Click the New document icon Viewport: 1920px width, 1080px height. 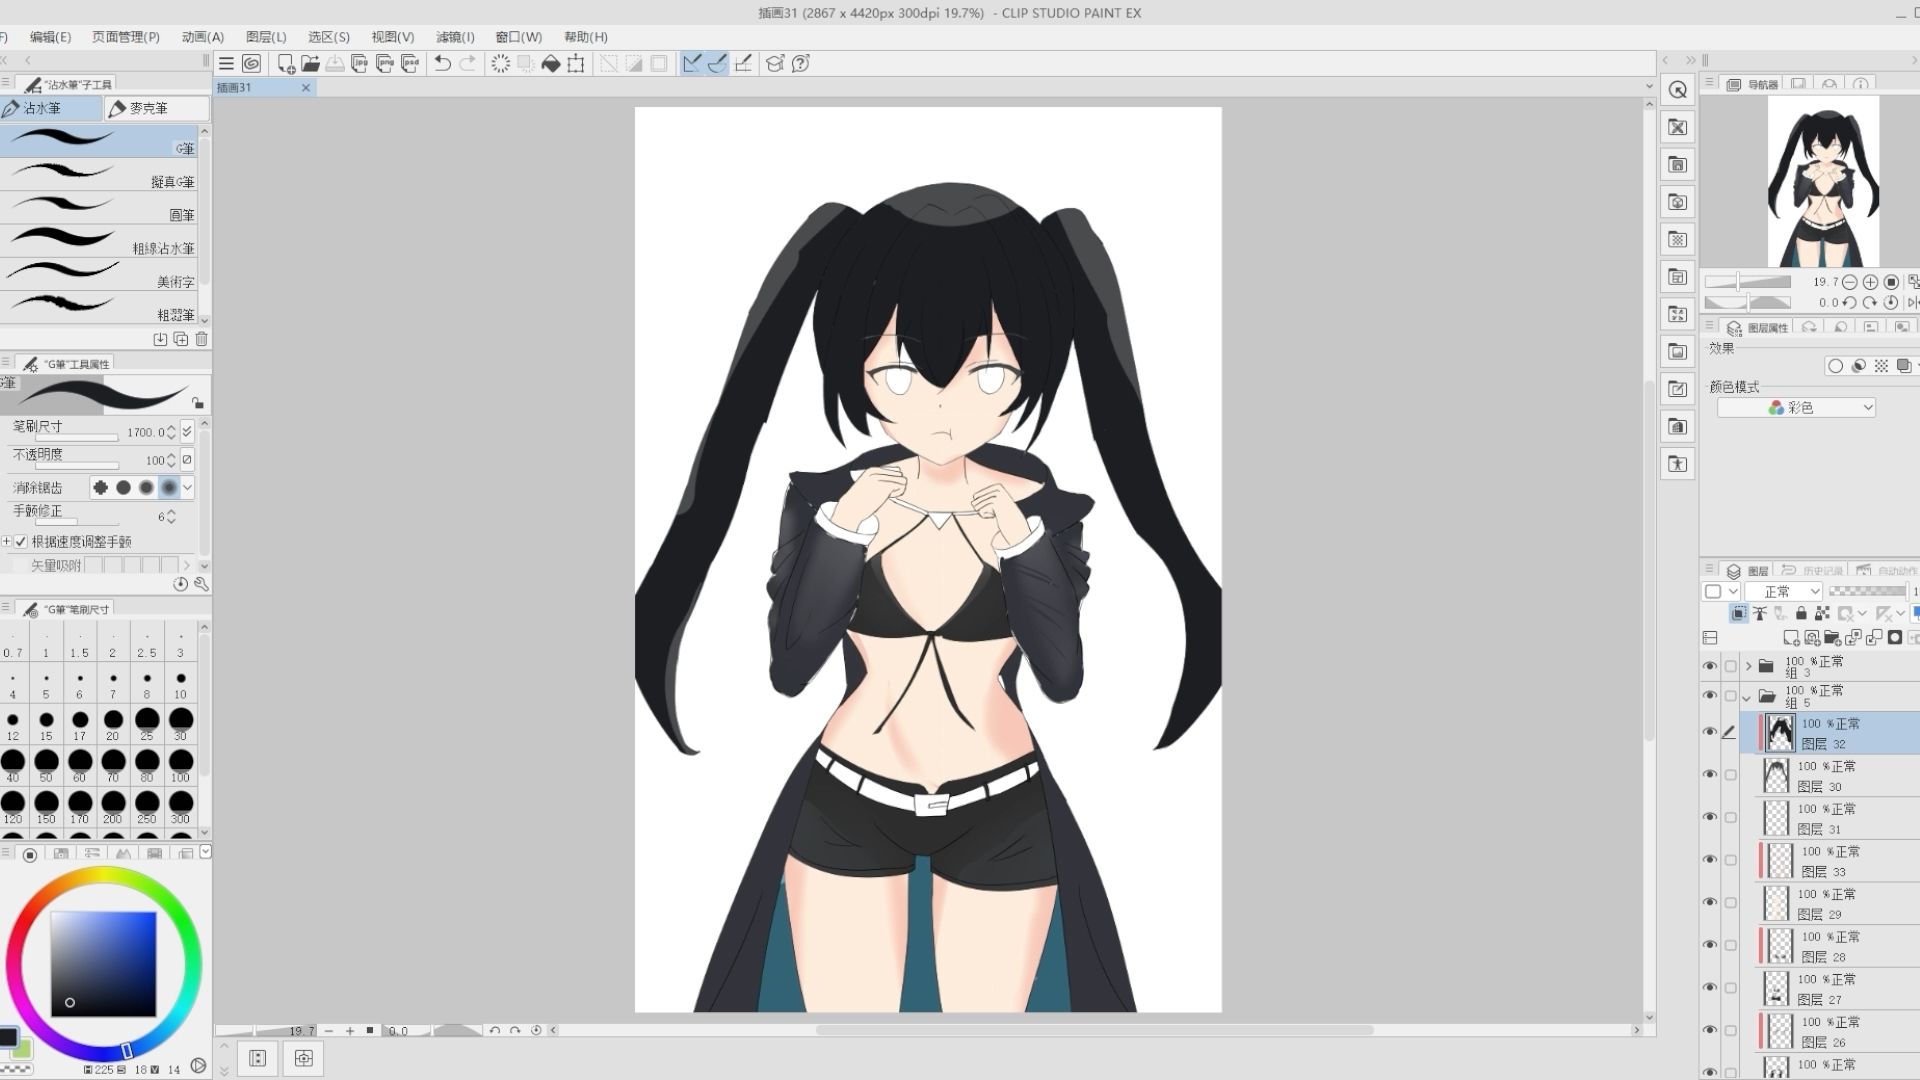[286, 64]
